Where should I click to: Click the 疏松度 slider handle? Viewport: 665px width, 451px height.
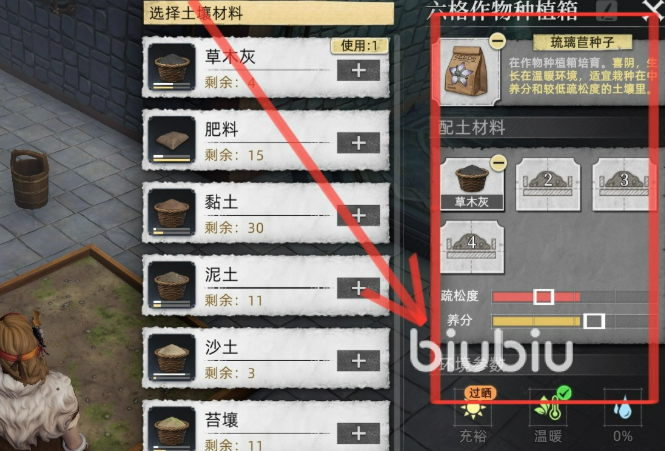(x=543, y=297)
